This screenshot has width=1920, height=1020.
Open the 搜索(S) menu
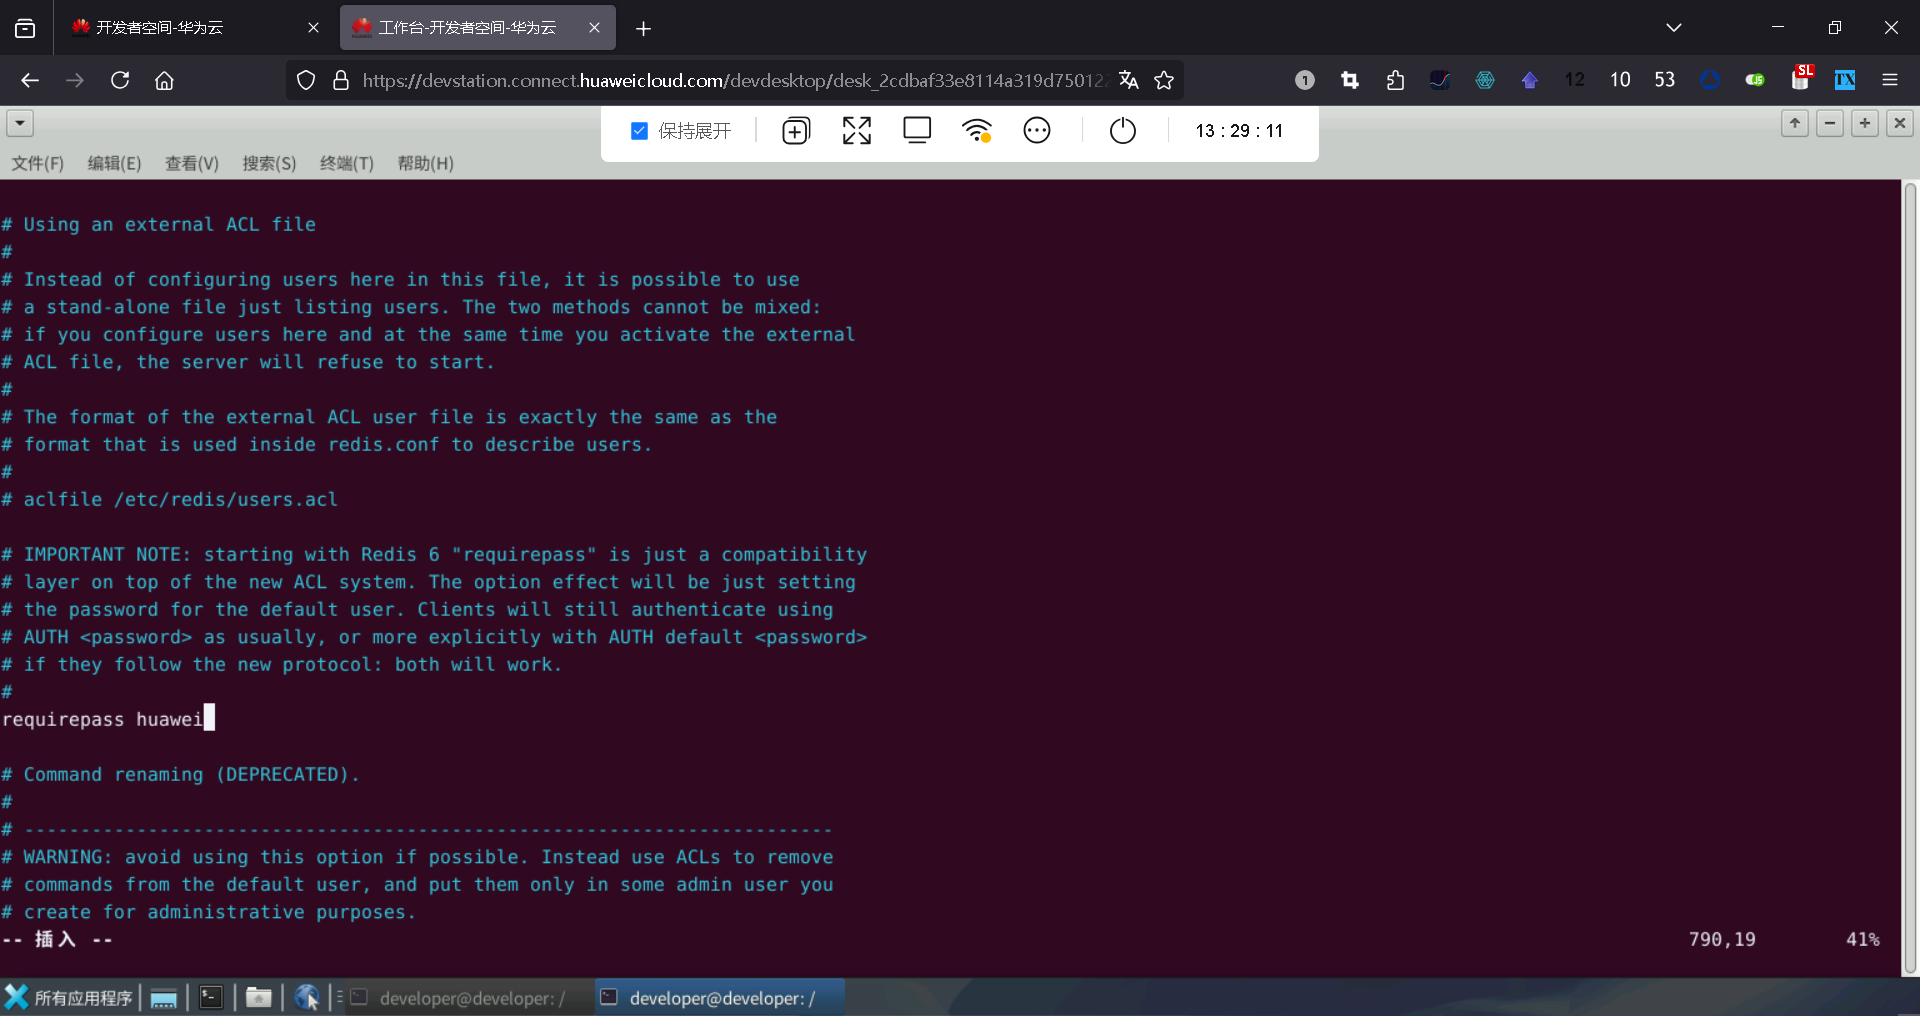click(x=269, y=163)
